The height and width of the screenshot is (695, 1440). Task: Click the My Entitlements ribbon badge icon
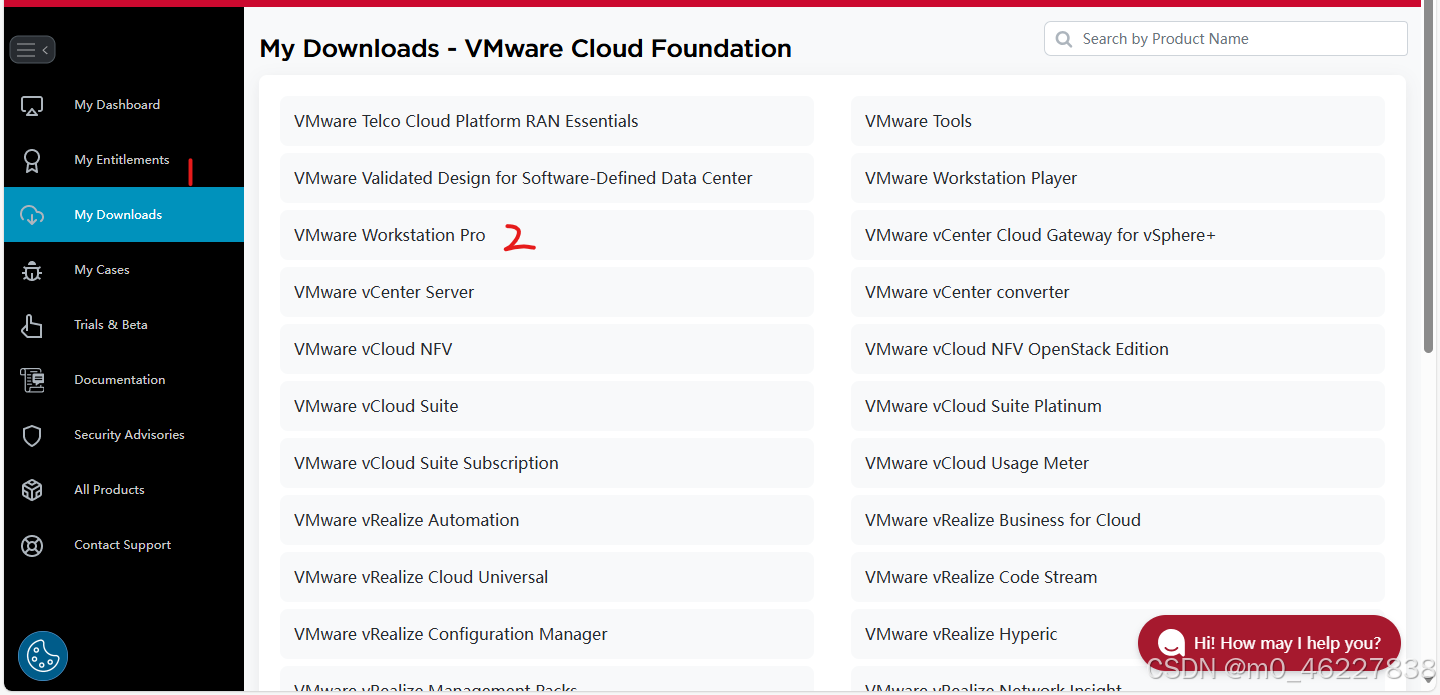click(x=32, y=160)
